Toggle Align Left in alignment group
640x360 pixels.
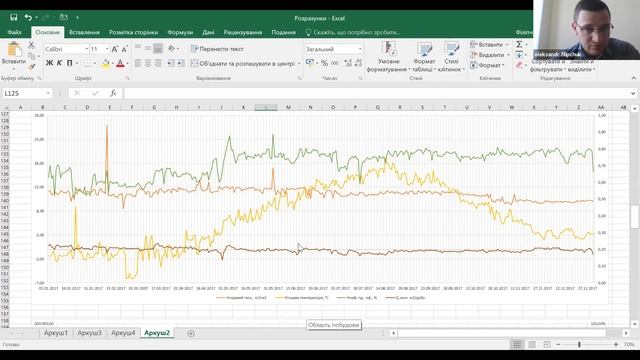click(x=138, y=63)
